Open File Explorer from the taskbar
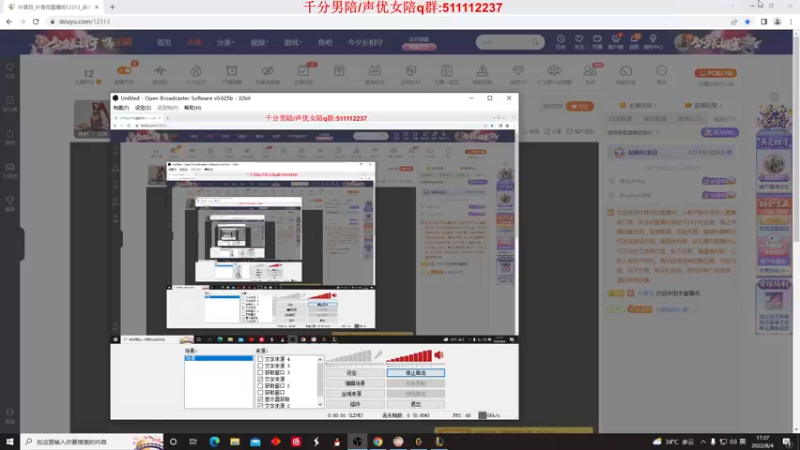 [235, 441]
